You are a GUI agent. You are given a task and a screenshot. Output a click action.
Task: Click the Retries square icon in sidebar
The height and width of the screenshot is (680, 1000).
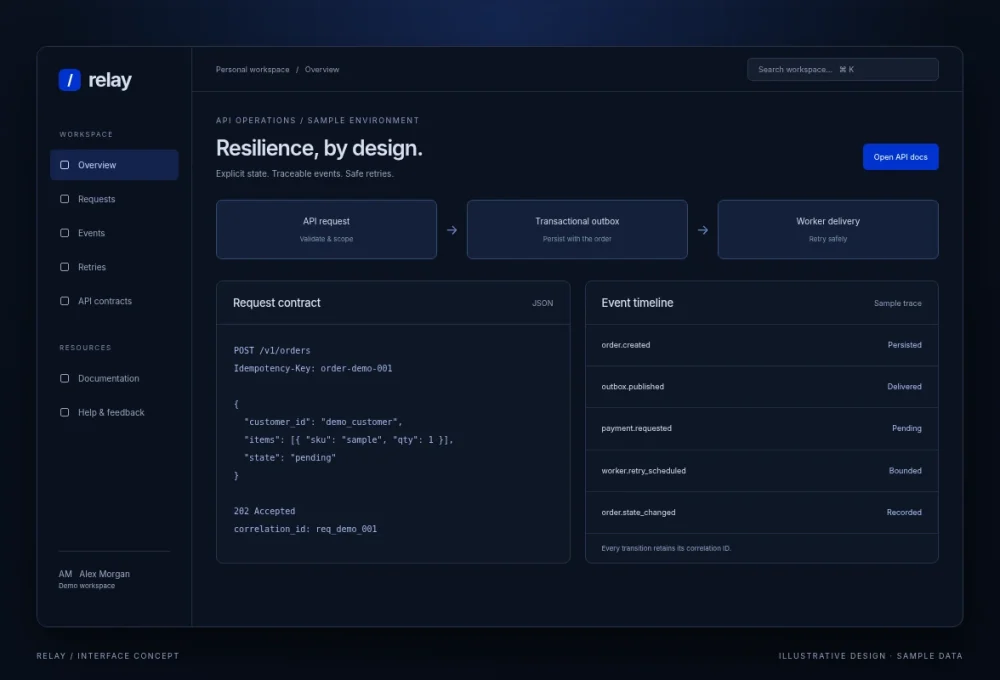pyautogui.click(x=64, y=267)
